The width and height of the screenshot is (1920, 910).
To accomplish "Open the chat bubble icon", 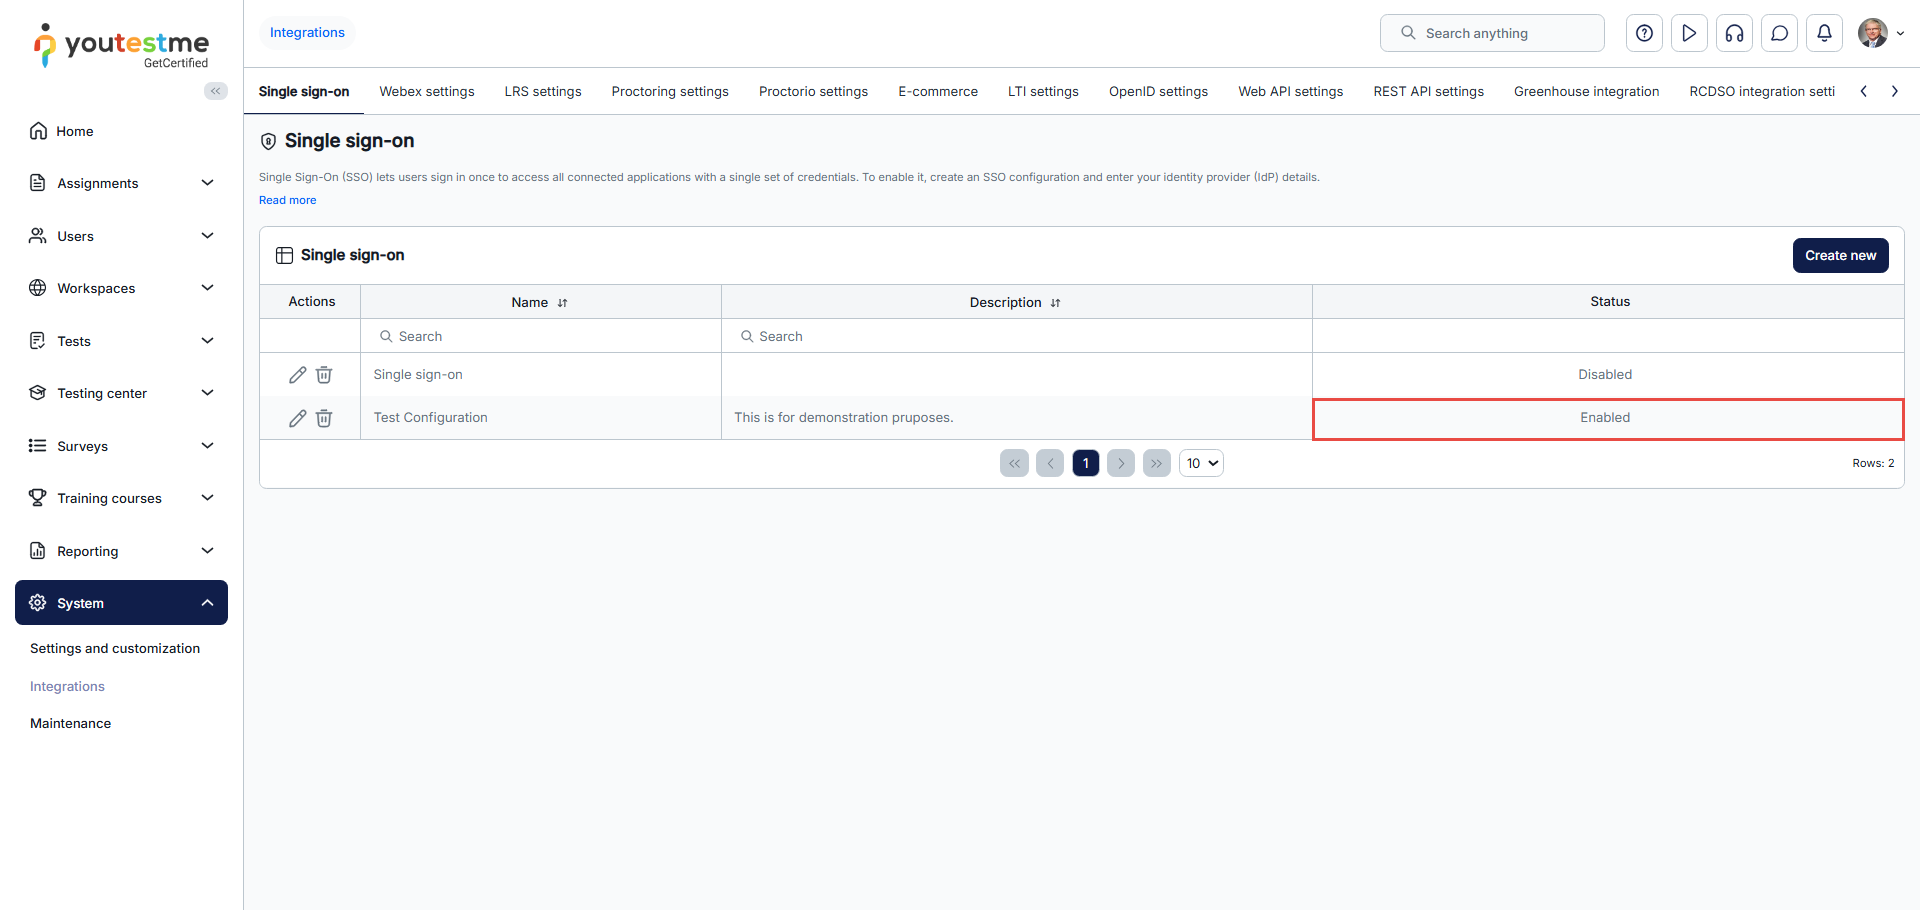I will (x=1779, y=33).
